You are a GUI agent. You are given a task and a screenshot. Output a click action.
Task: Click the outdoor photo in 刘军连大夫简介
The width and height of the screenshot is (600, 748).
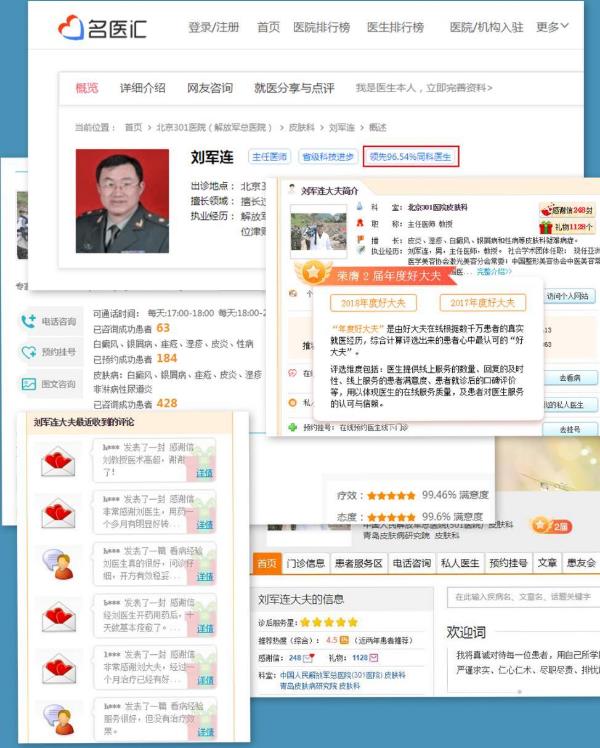(319, 231)
